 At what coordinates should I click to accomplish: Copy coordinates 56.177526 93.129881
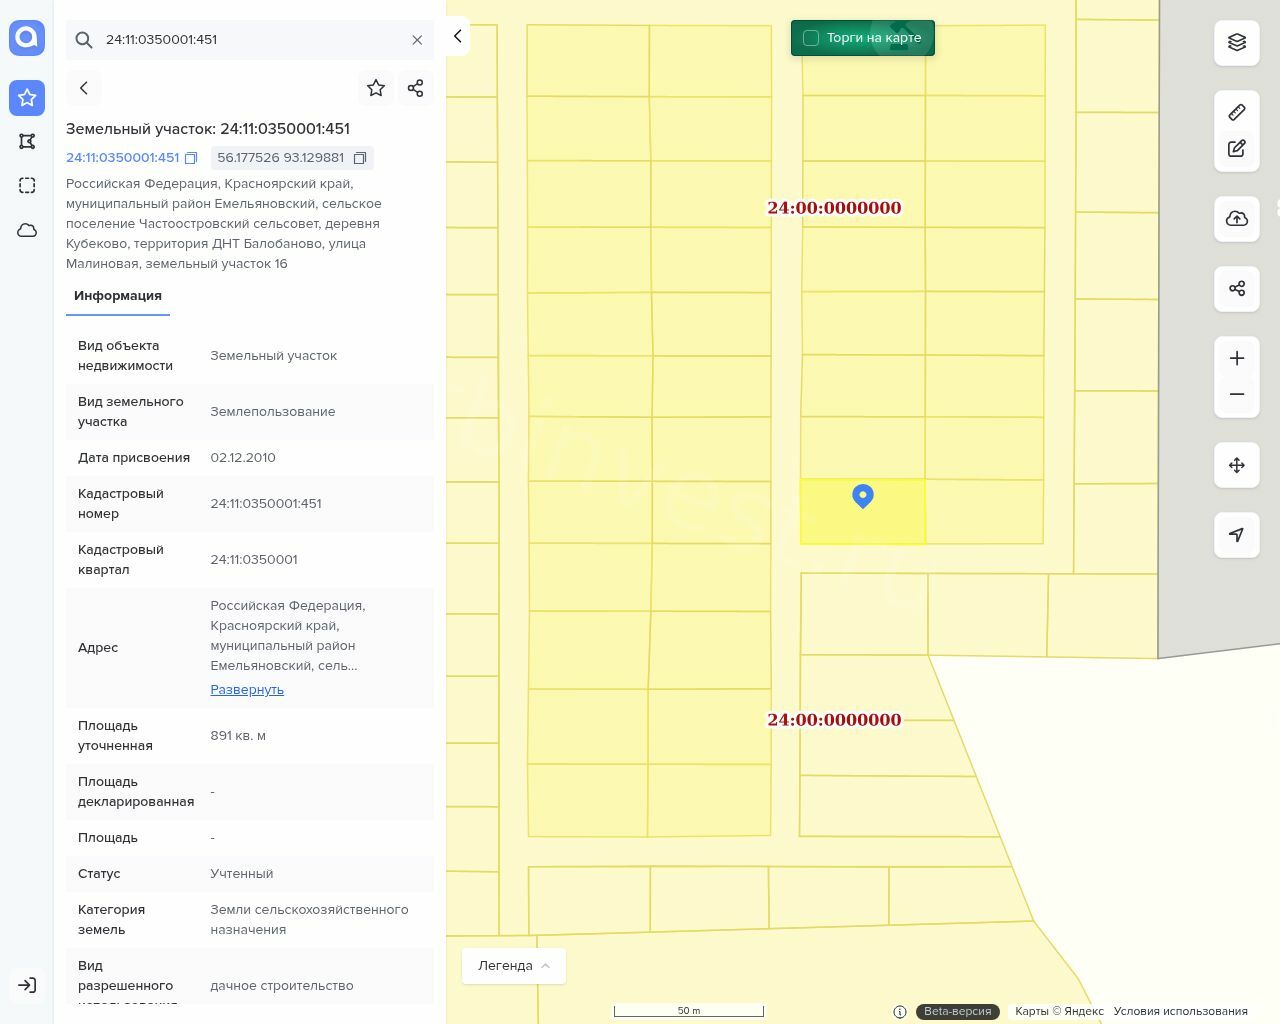click(360, 158)
